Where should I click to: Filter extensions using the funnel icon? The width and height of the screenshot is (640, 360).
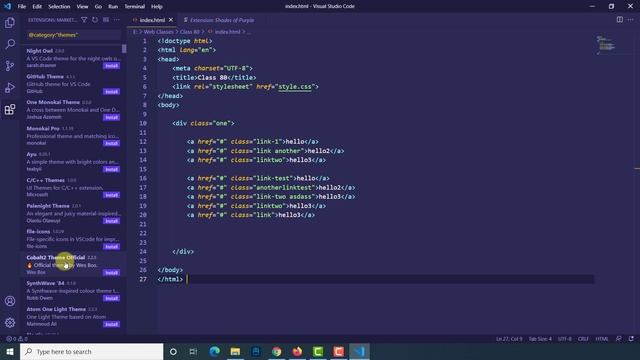(84, 20)
